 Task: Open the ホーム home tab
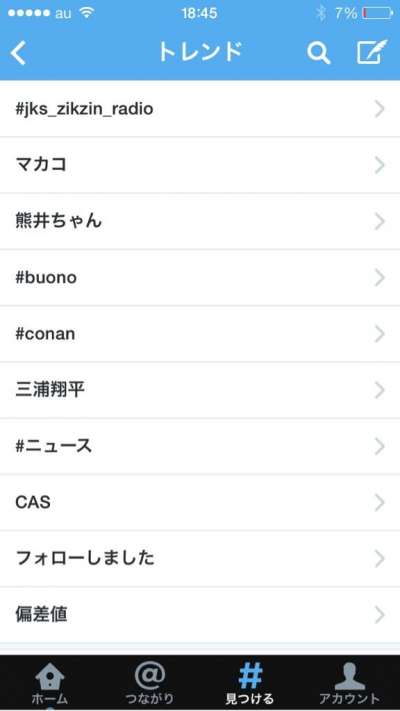point(50,683)
